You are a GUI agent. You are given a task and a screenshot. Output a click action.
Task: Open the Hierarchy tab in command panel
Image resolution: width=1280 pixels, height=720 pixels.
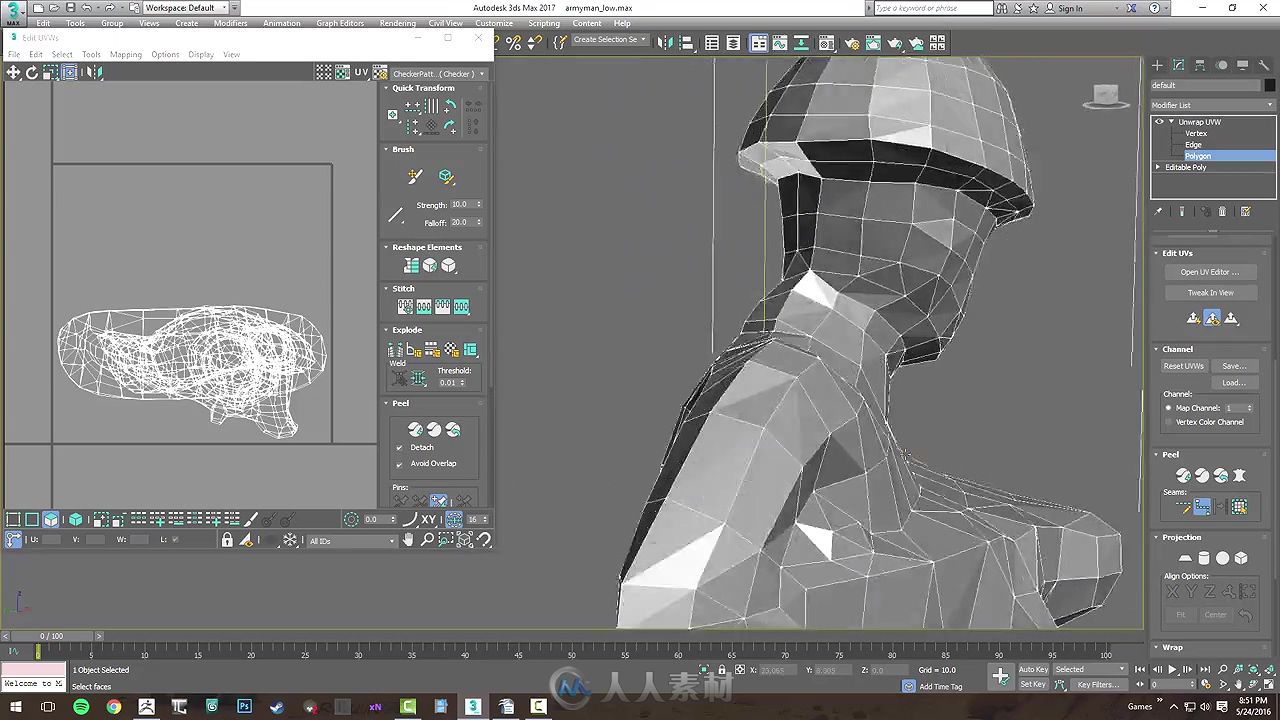[x=1200, y=65]
